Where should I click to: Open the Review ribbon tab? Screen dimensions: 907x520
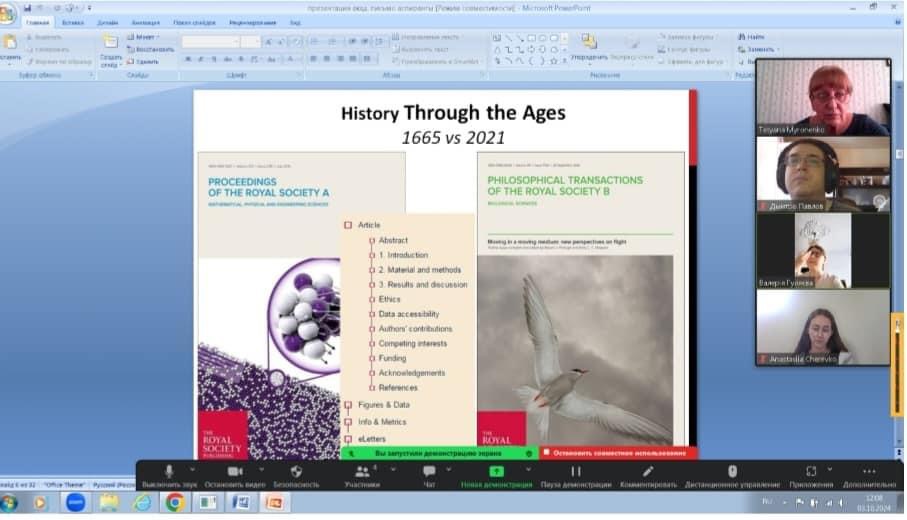(253, 23)
